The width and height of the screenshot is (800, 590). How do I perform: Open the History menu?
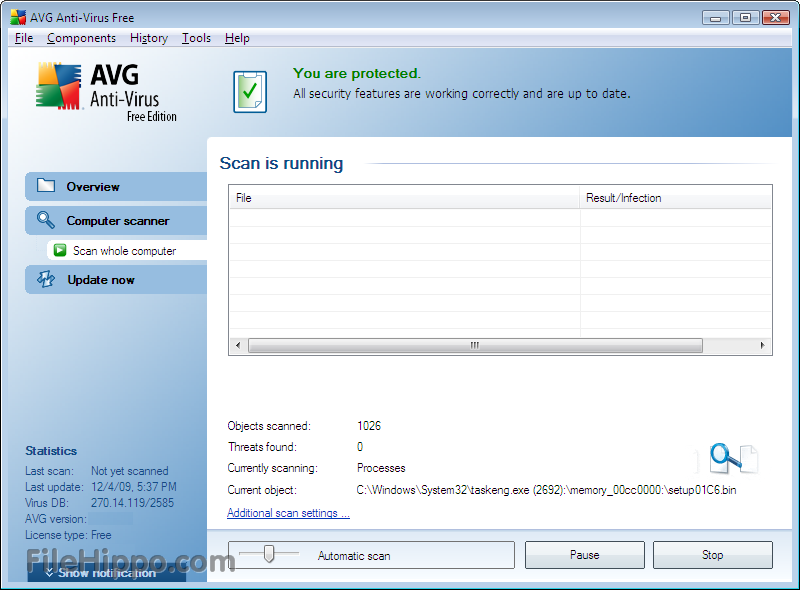coord(148,38)
